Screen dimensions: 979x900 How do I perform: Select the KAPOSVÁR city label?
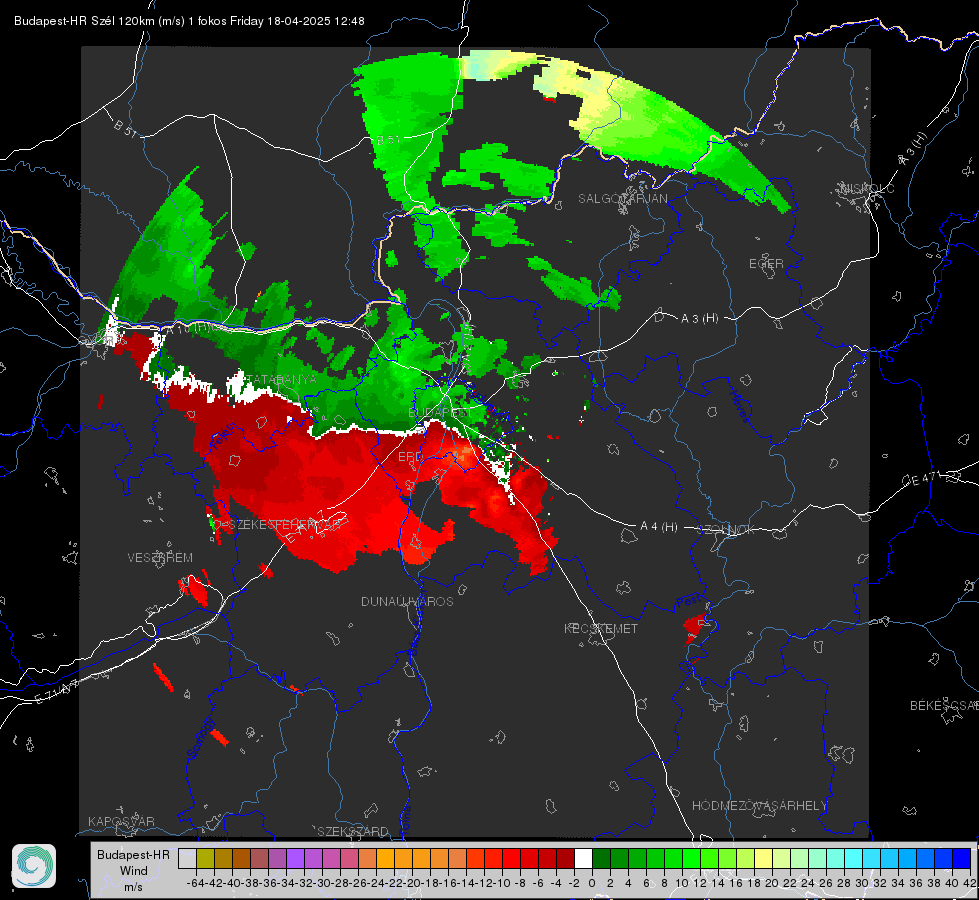pos(121,821)
